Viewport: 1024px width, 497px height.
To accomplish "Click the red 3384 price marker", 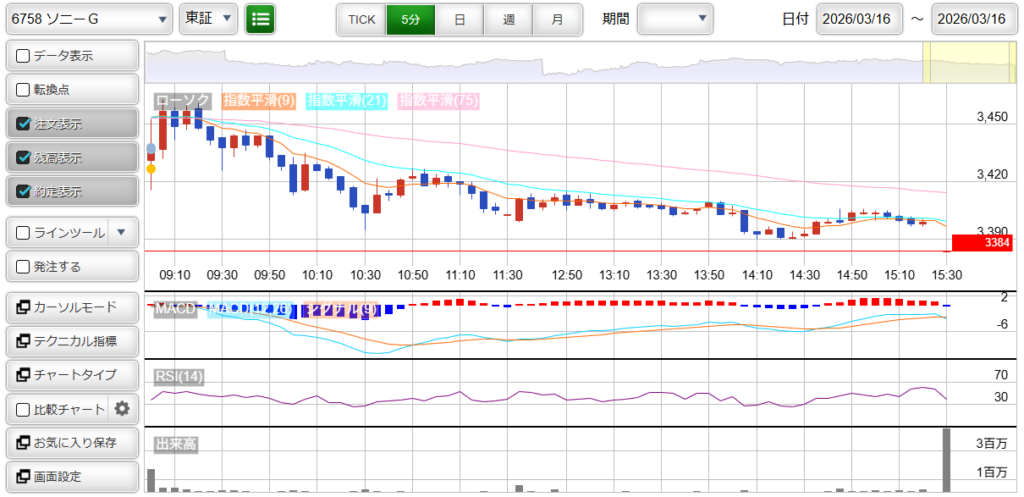I will coord(982,242).
